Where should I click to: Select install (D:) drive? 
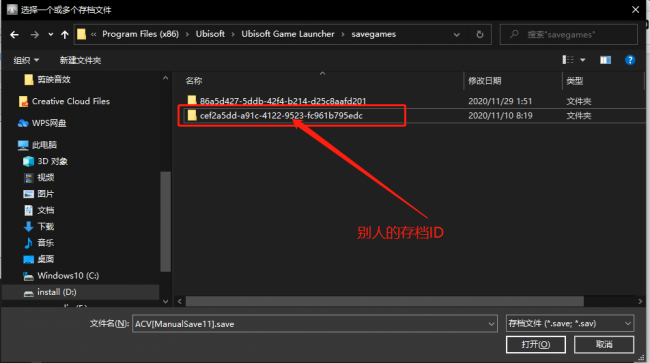pos(50,292)
